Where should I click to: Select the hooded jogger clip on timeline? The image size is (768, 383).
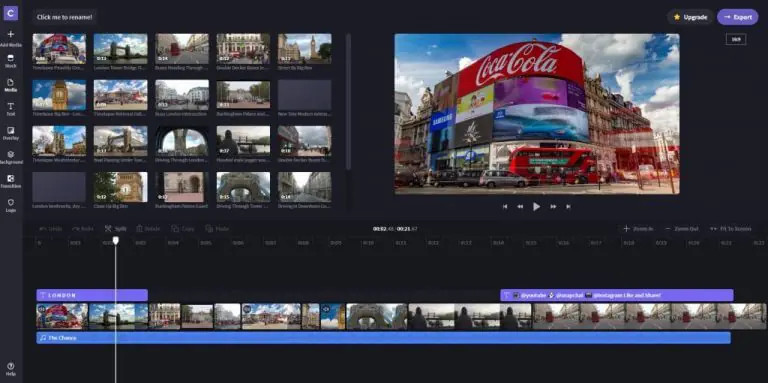[470, 316]
